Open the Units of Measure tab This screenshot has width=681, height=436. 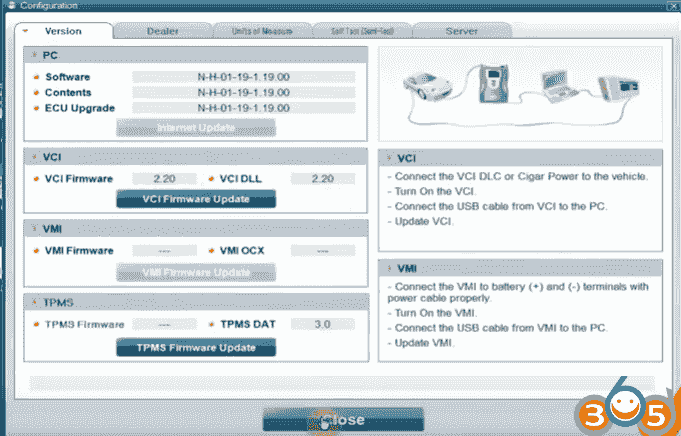[262, 31]
